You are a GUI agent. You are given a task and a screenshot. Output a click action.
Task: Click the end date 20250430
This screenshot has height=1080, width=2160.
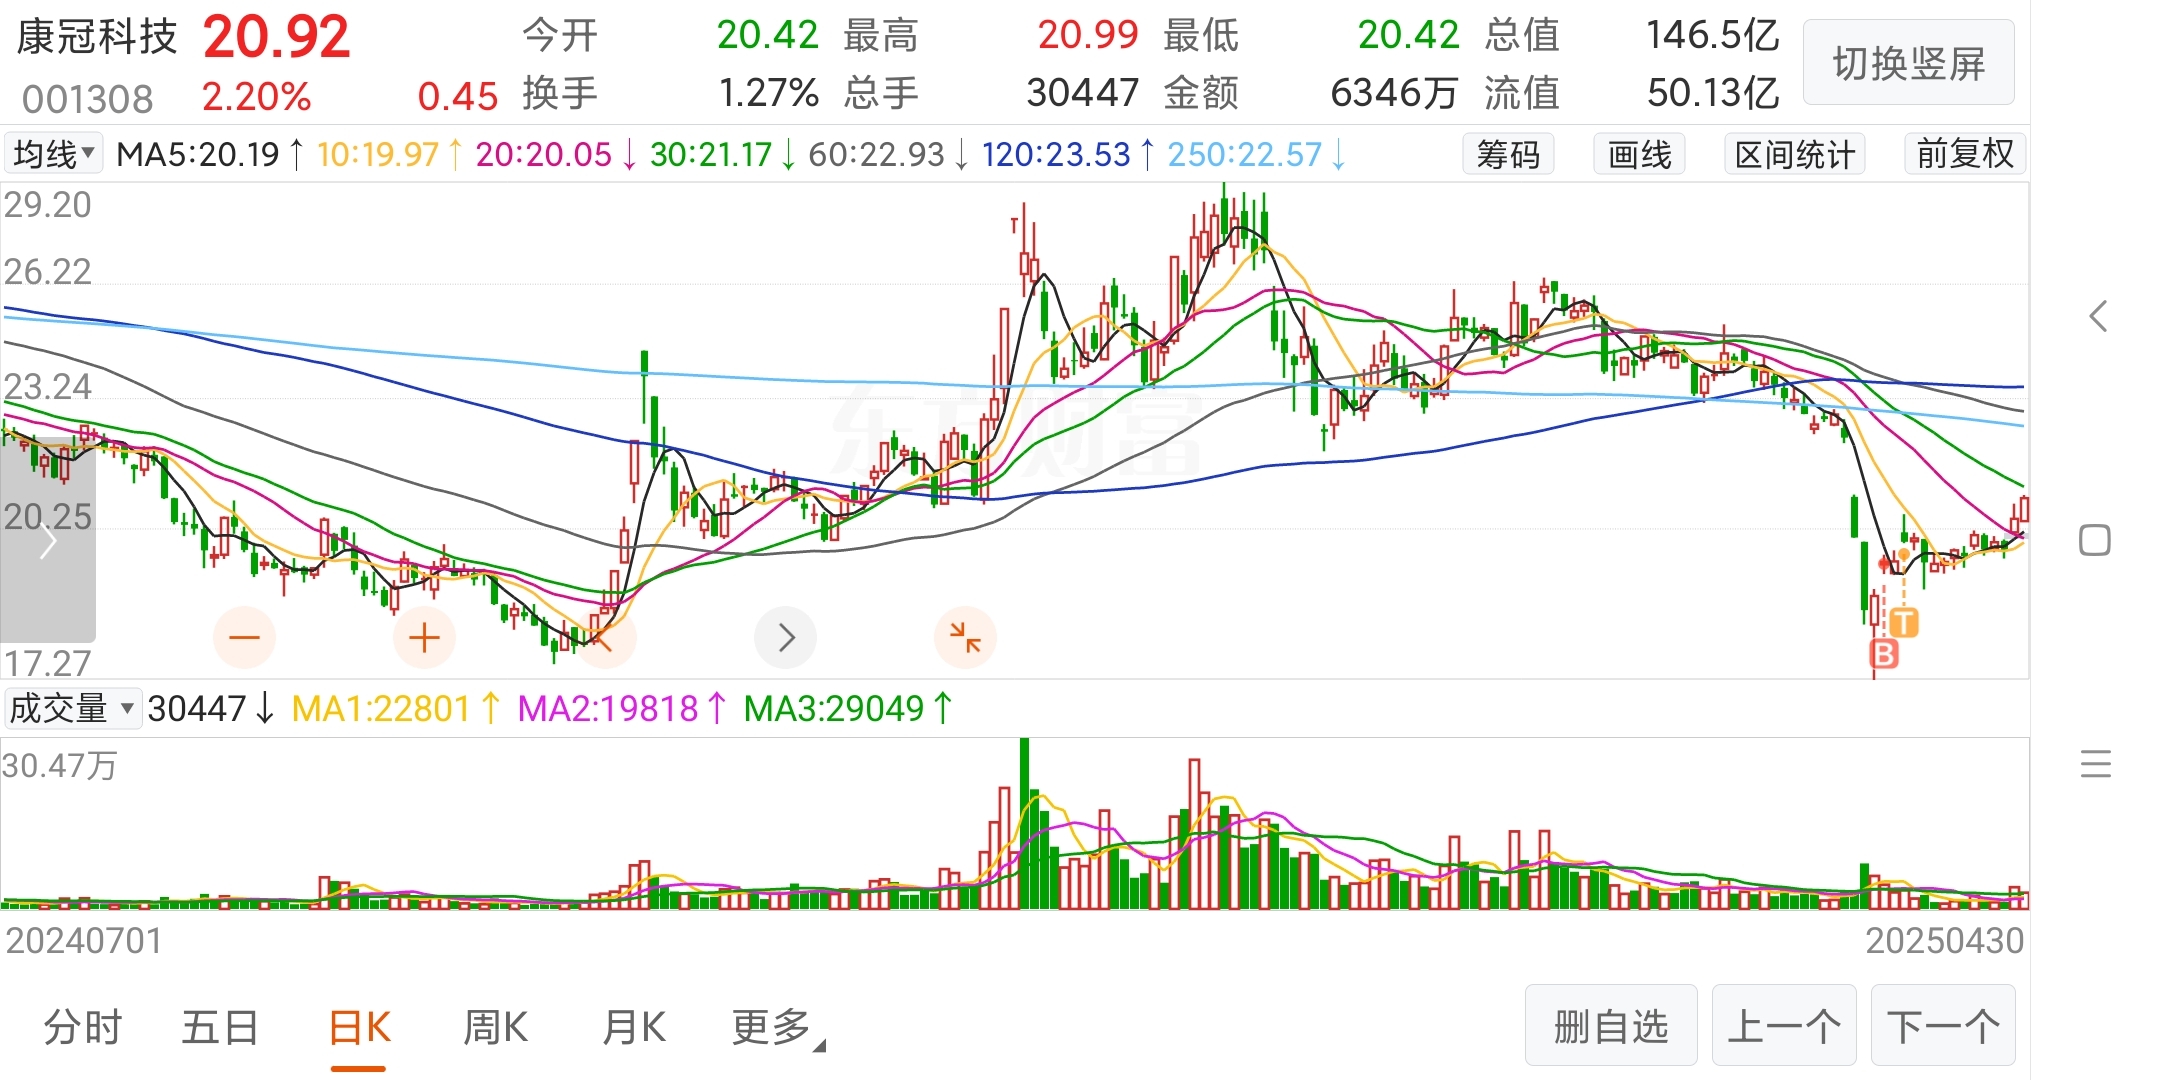pyautogui.click(x=1945, y=941)
